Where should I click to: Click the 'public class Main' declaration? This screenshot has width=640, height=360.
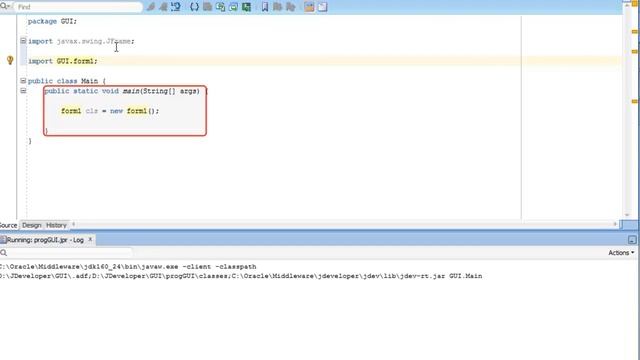click(63, 81)
